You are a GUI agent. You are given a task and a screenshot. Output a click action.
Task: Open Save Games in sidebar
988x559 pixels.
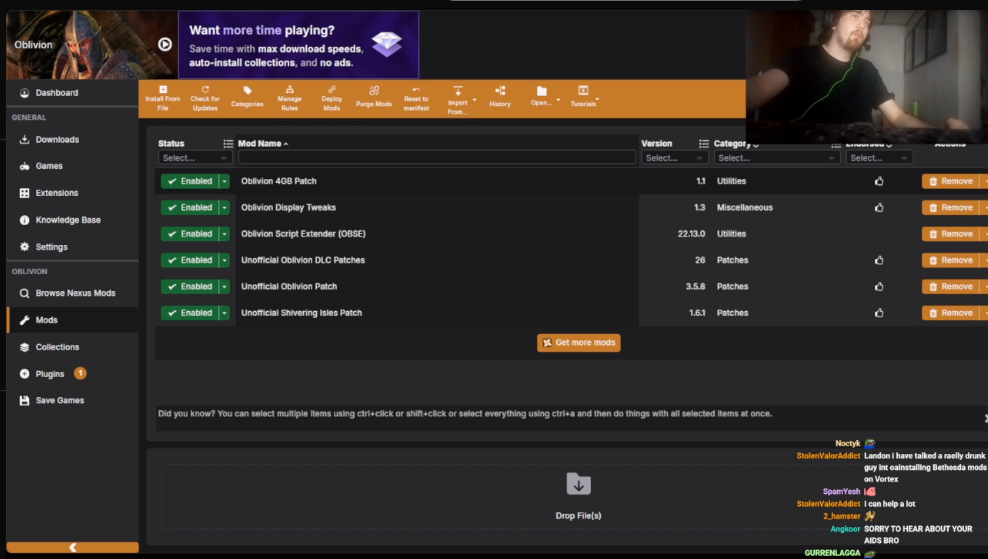(x=72, y=401)
